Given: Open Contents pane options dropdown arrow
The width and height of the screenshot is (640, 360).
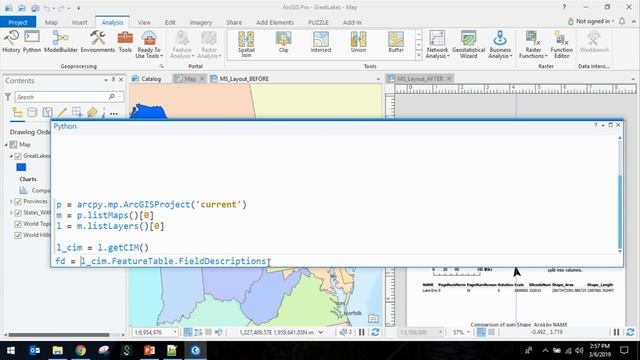Looking at the screenshot, I should pyautogui.click(x=106, y=80).
